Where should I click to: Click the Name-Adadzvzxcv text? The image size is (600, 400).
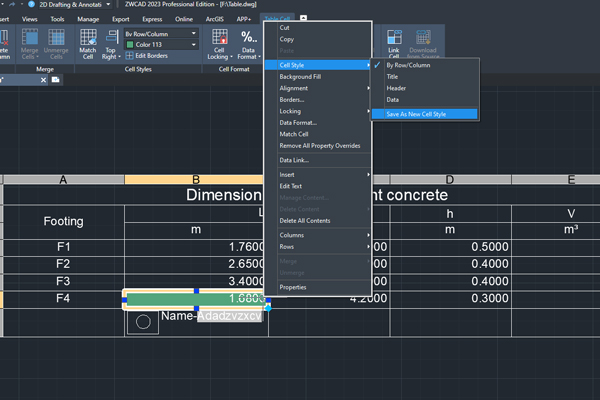click(211, 316)
